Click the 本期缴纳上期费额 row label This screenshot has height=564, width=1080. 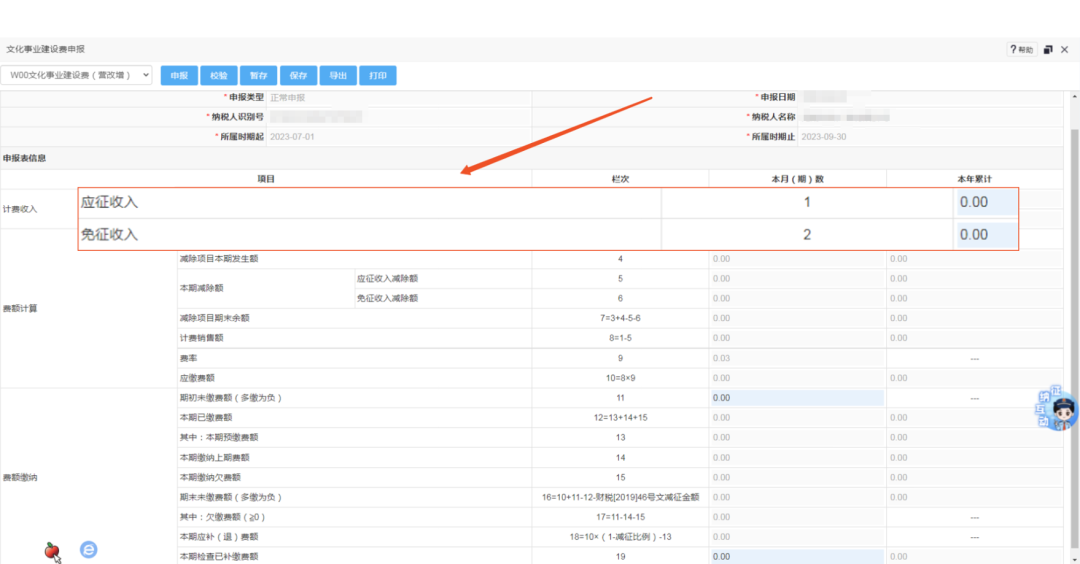click(215, 458)
